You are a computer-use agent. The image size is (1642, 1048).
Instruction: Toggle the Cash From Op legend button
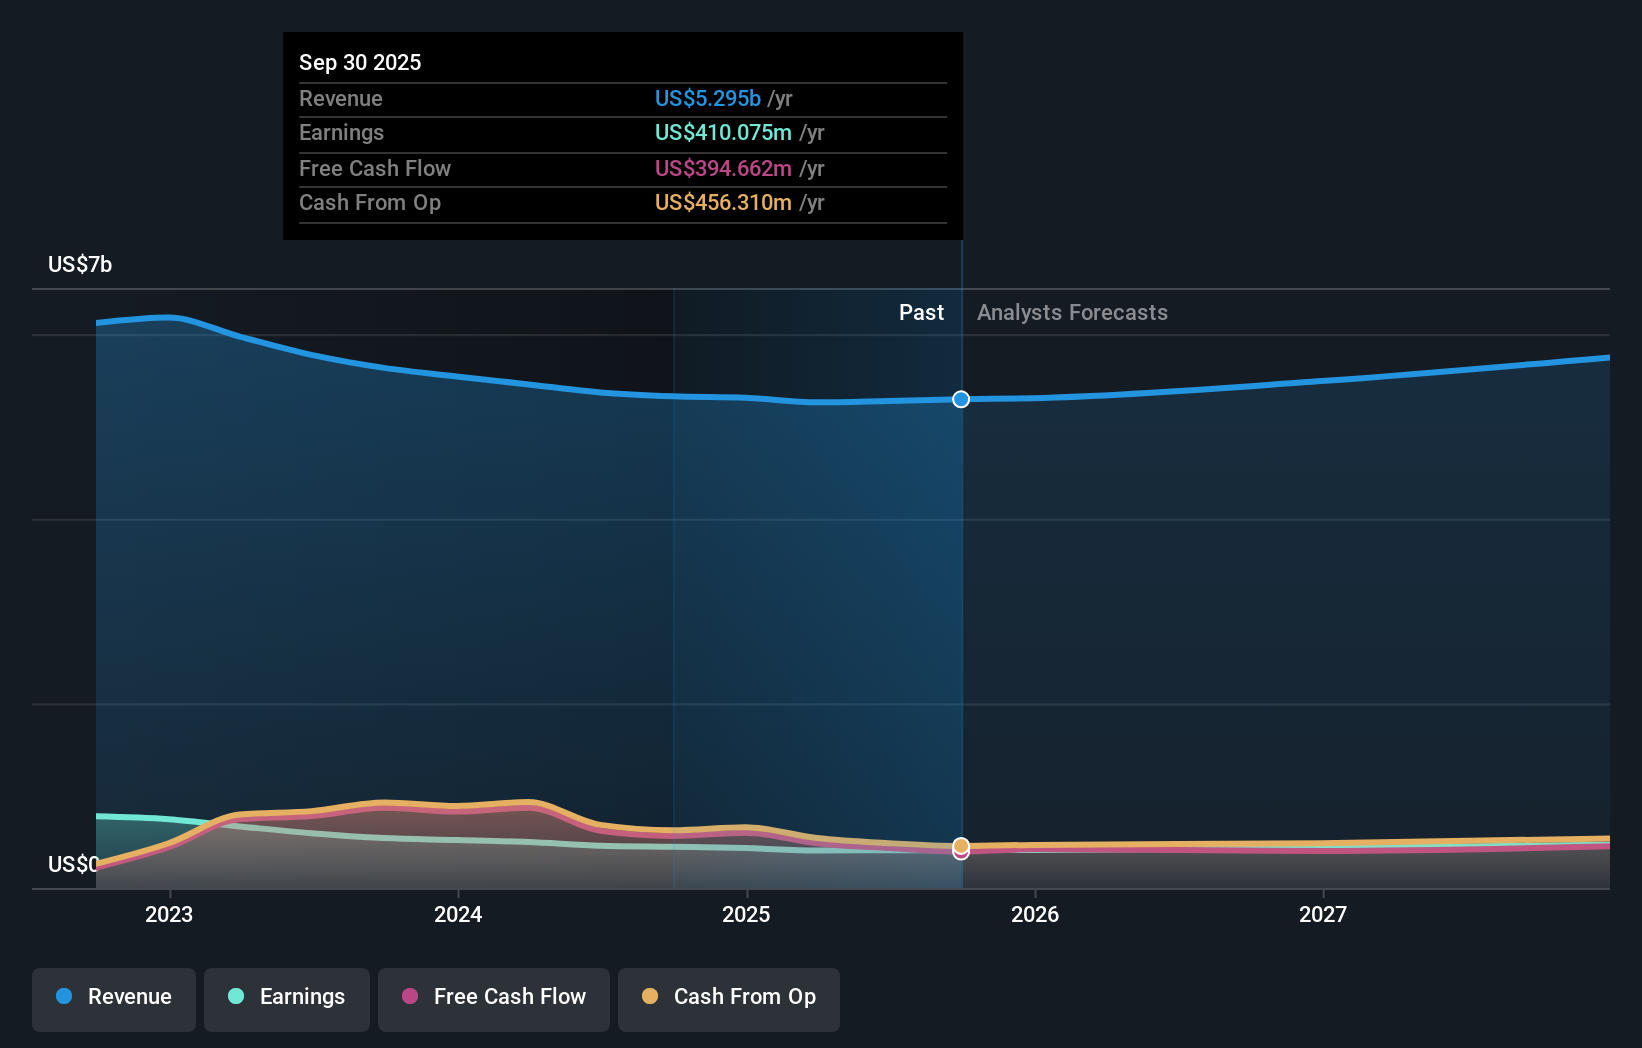pyautogui.click(x=729, y=999)
